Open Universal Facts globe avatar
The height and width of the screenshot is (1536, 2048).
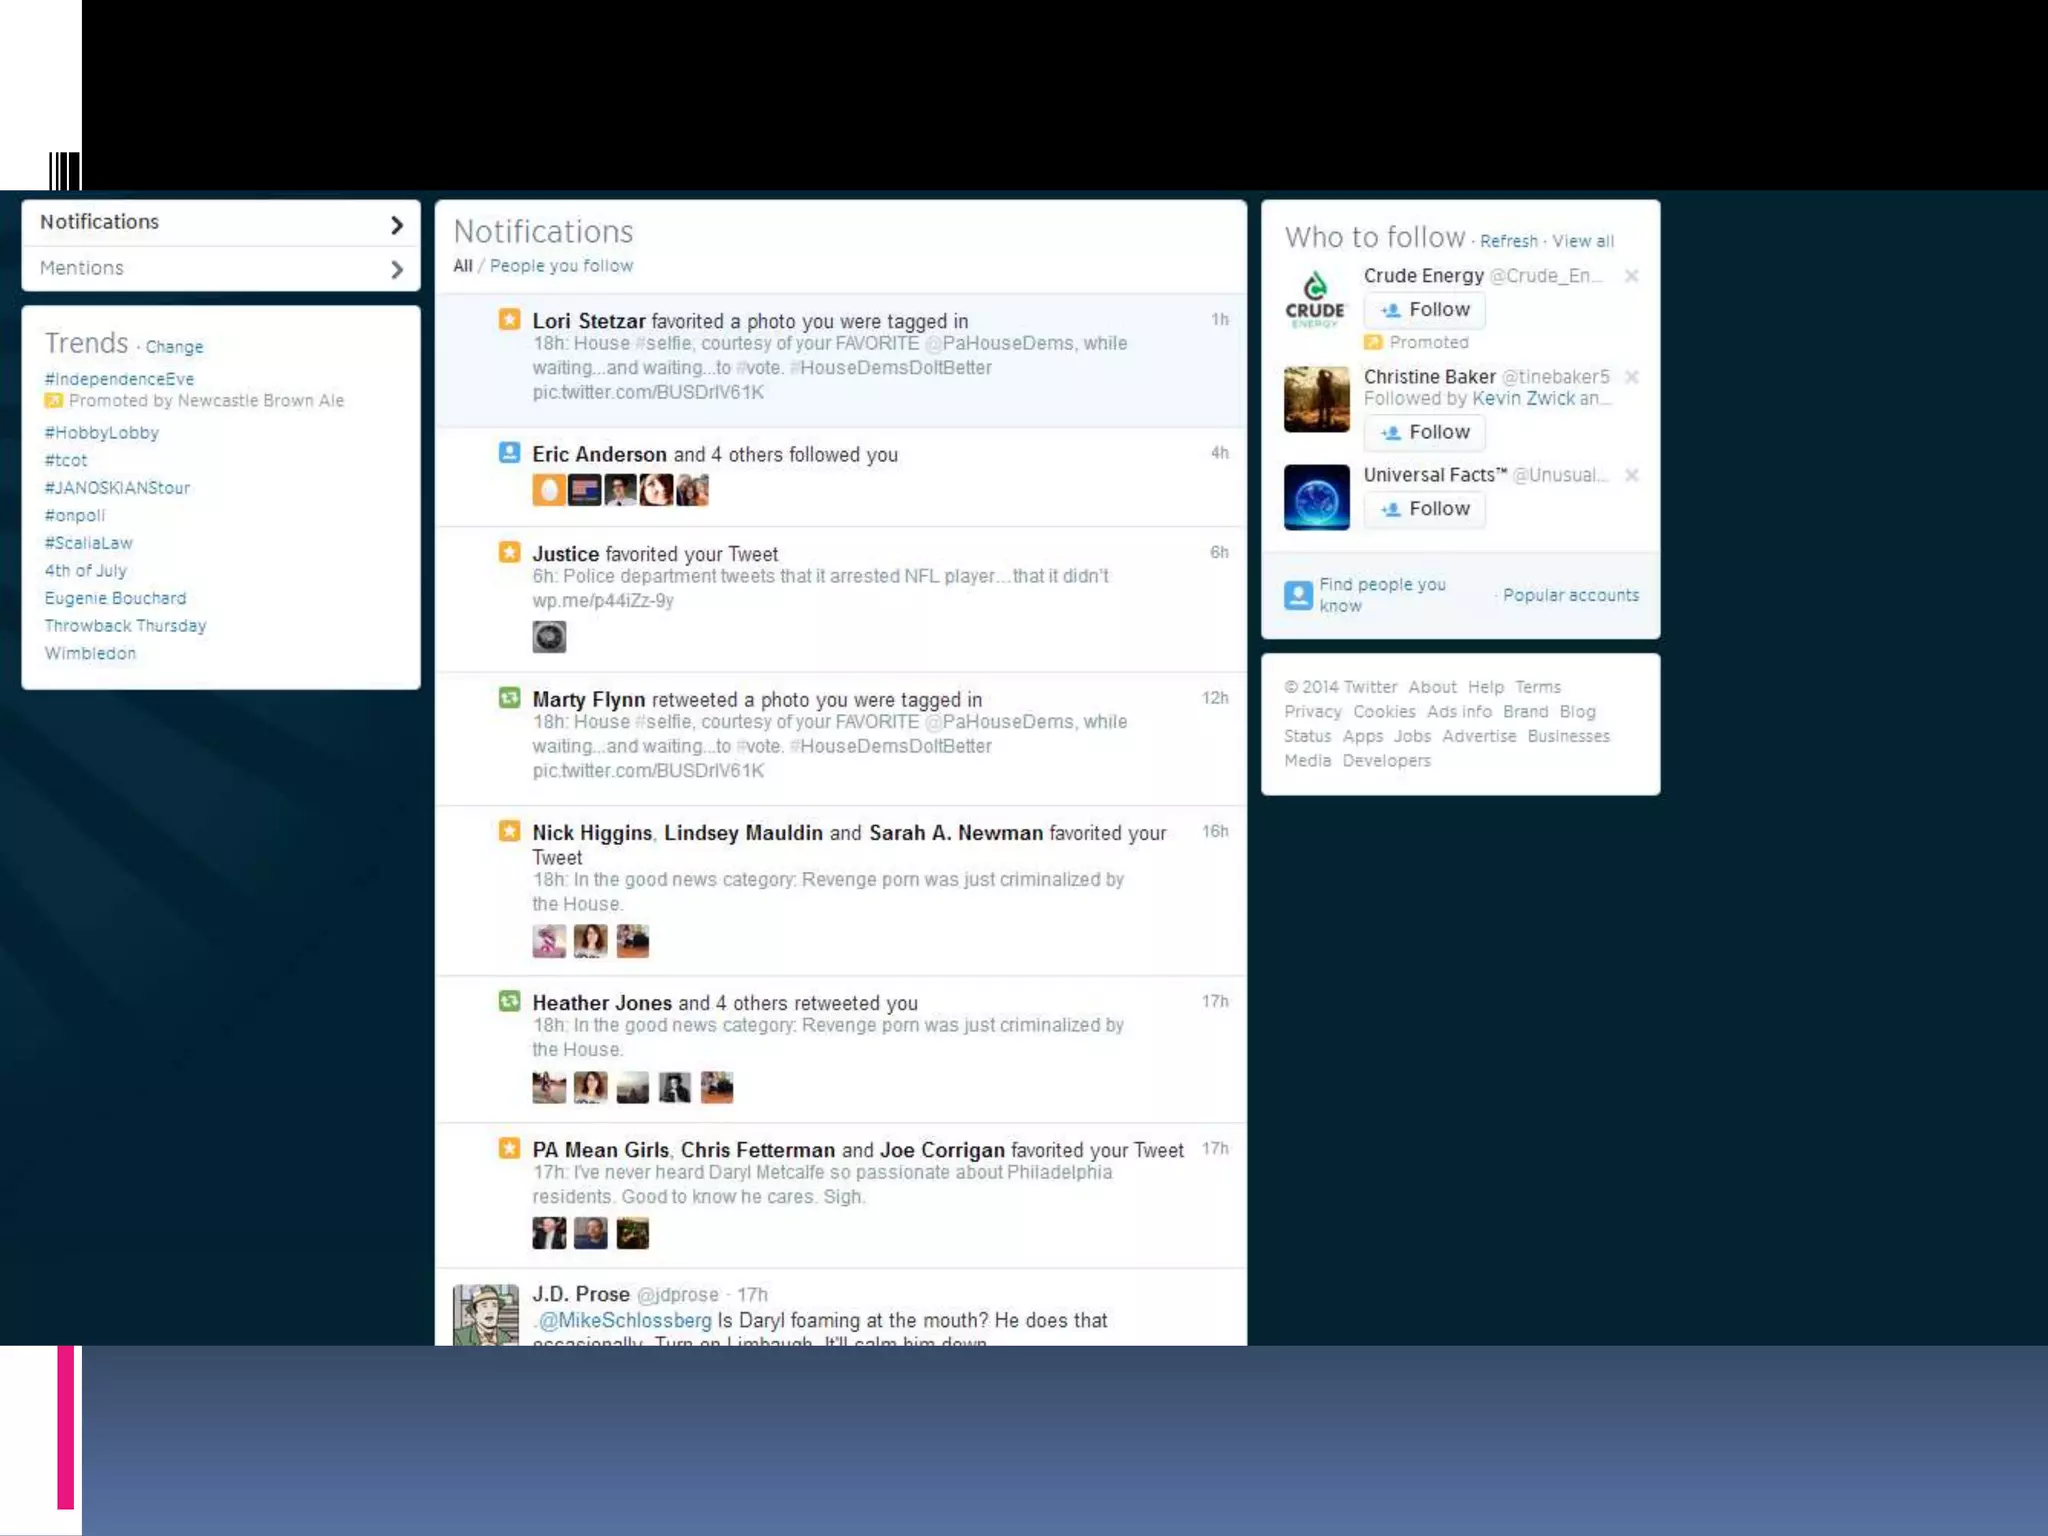(1316, 497)
